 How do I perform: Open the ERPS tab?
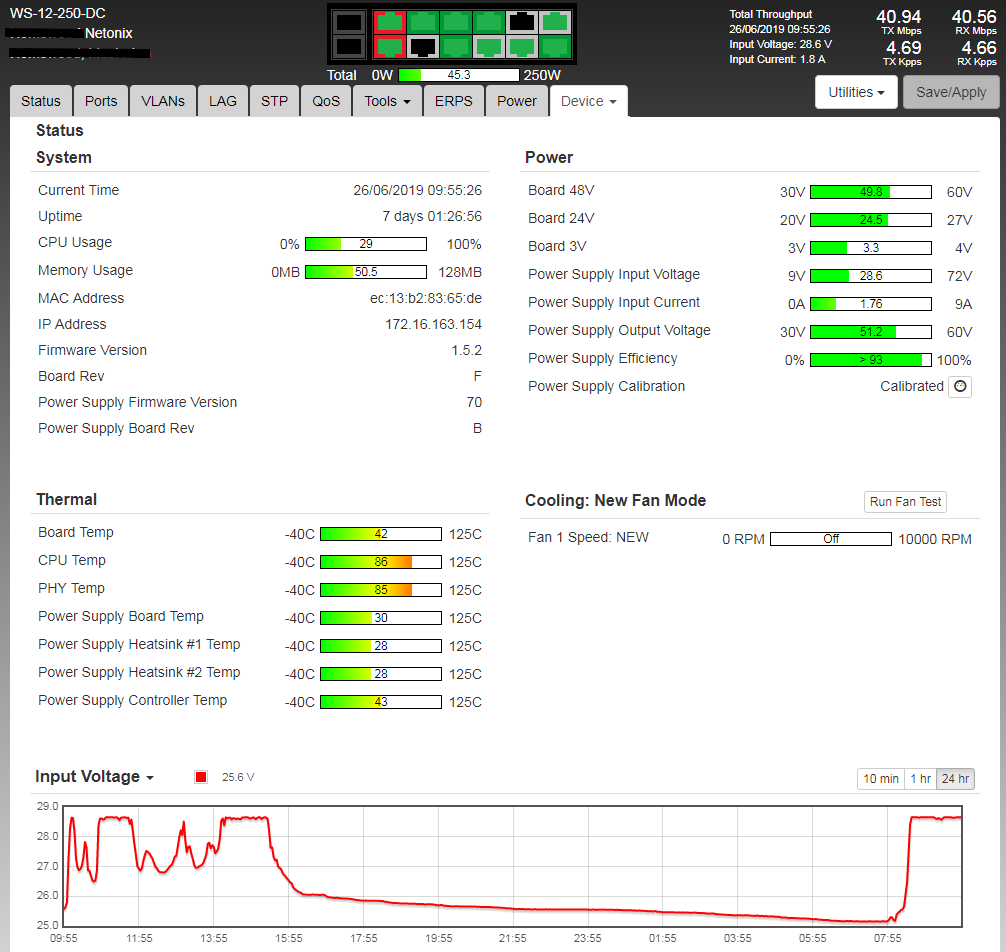[454, 101]
